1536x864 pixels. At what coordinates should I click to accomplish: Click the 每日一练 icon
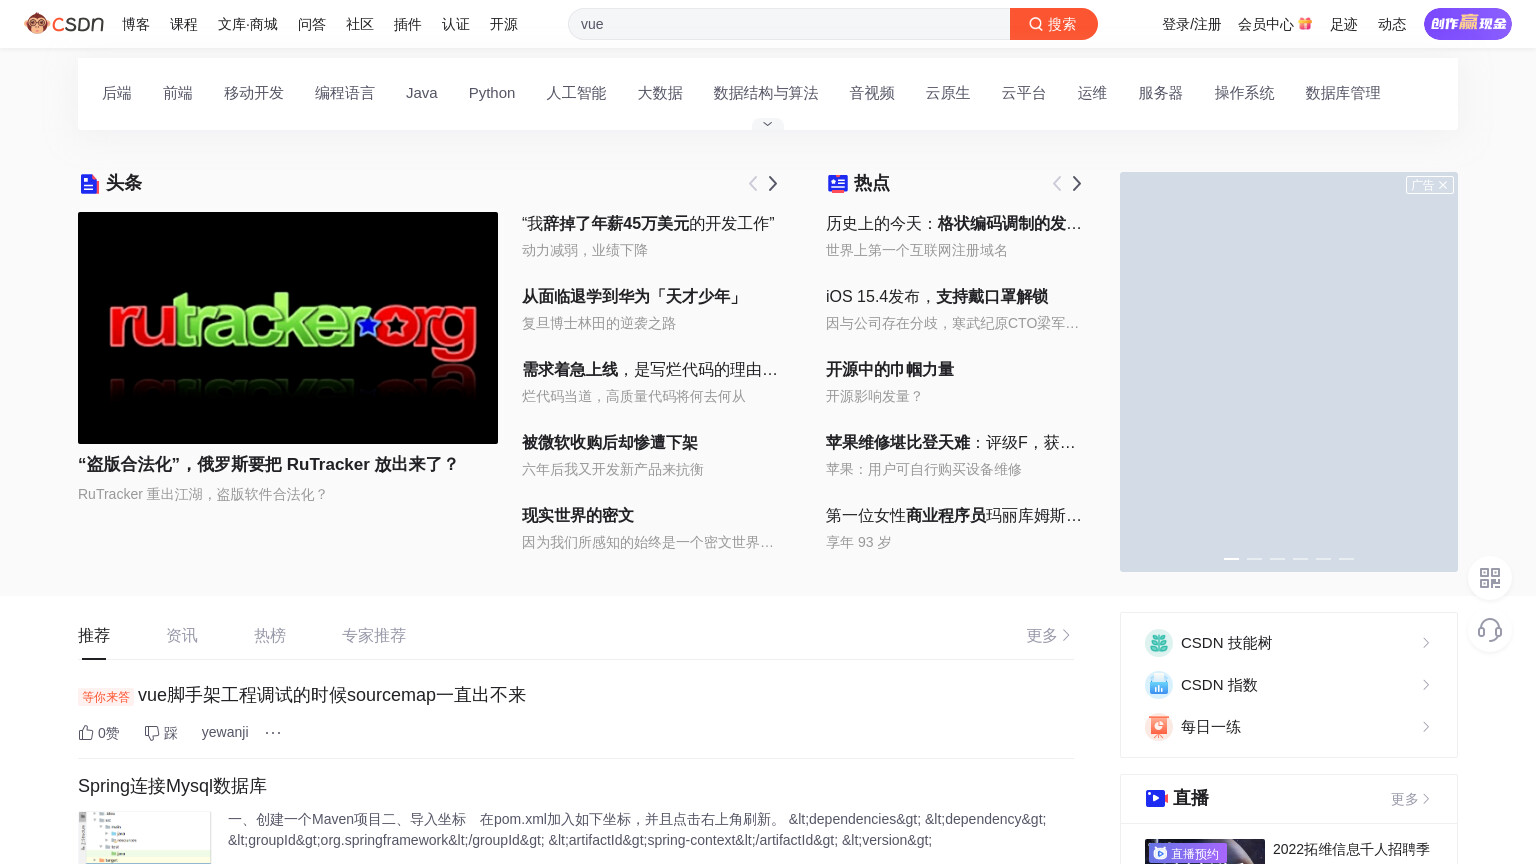[x=1158, y=727]
